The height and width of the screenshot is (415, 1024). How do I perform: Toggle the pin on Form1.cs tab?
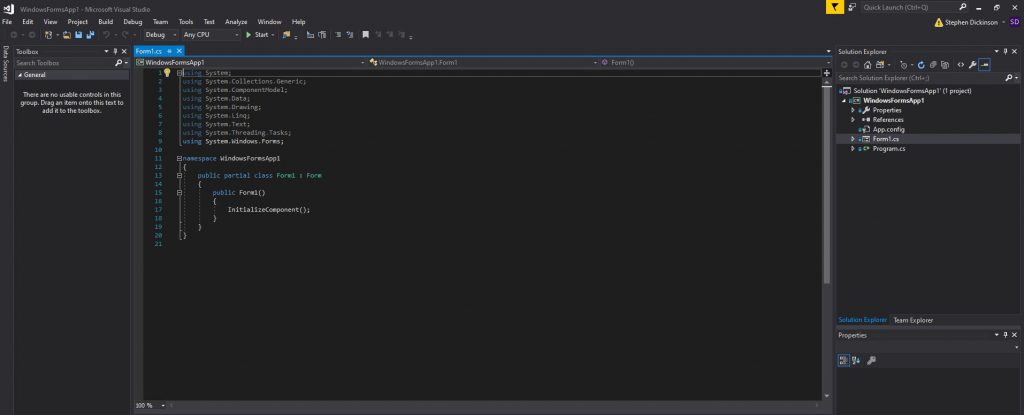[x=169, y=51]
